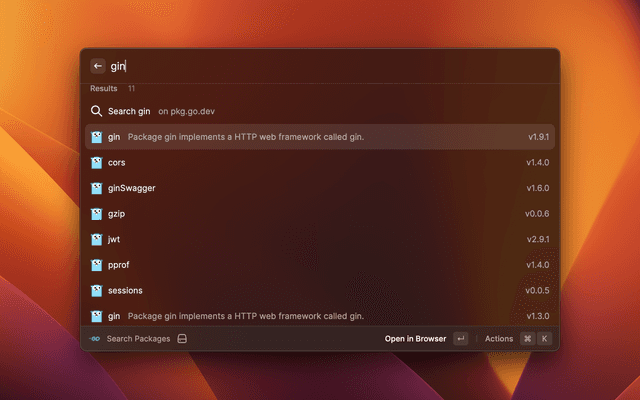Click the gopher icon for cors
This screenshot has height=400, width=640.
tap(97, 162)
